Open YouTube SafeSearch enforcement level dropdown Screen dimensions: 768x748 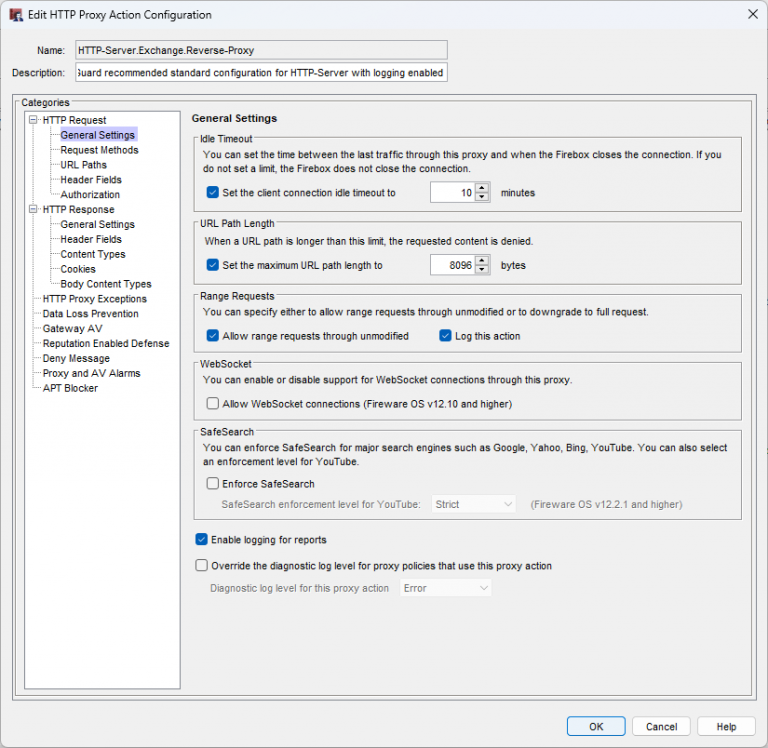473,504
